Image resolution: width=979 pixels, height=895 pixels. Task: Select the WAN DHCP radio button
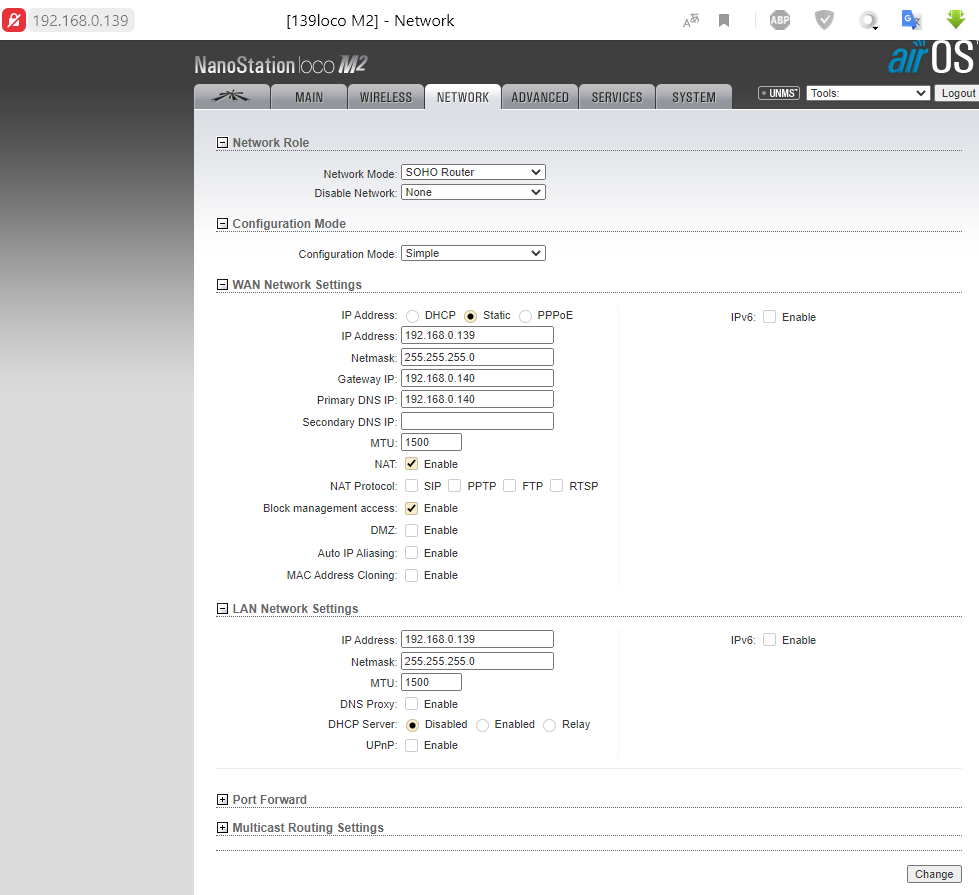(413, 316)
